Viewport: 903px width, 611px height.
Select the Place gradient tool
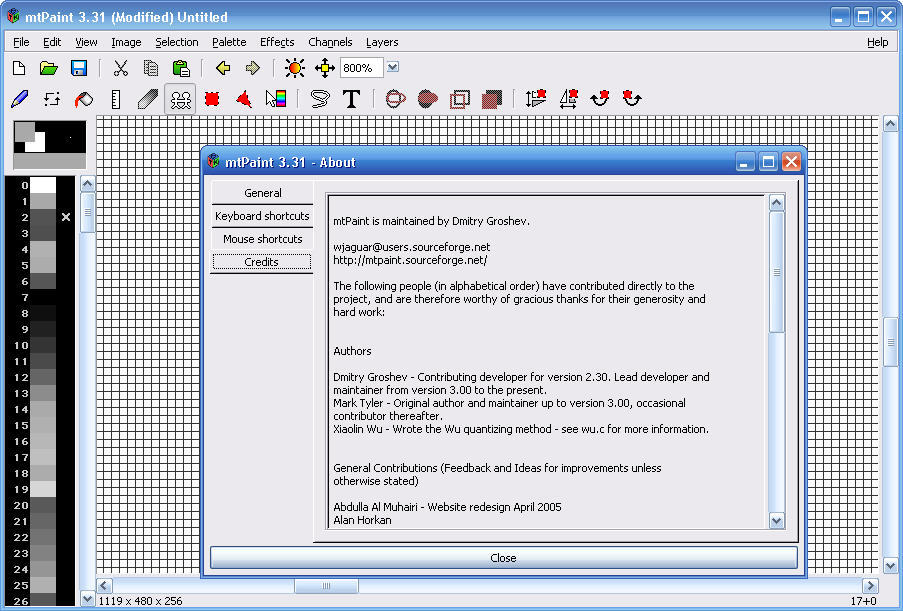coord(276,99)
